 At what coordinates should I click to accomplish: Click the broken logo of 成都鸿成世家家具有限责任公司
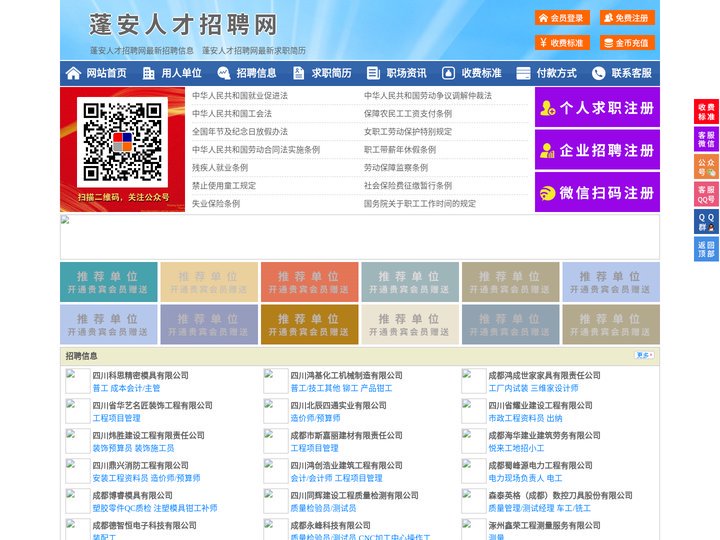(473, 381)
